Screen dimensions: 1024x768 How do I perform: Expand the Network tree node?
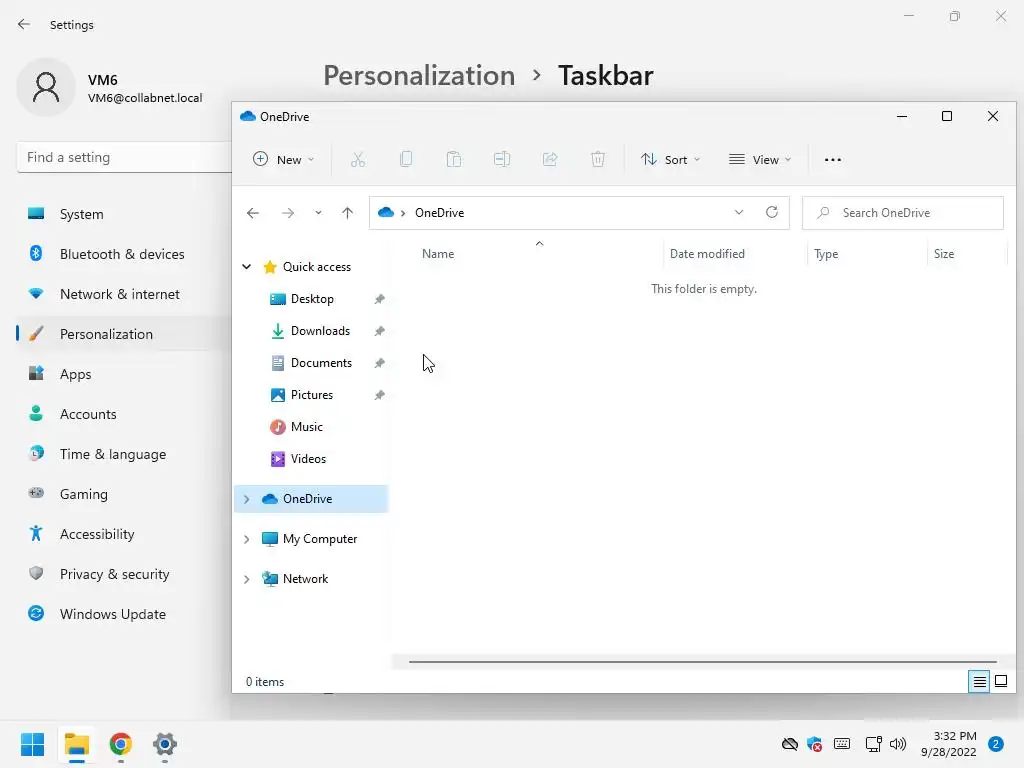coord(247,579)
